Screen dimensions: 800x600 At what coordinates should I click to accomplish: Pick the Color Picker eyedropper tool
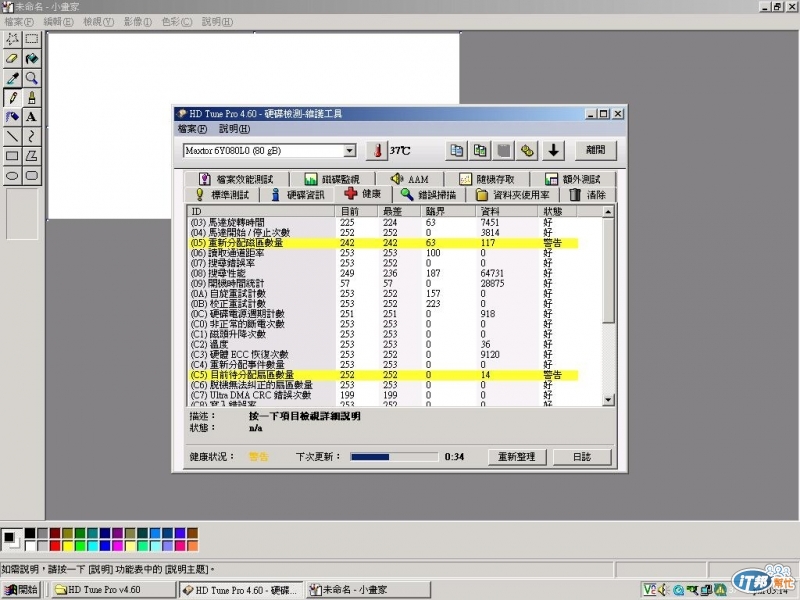click(x=12, y=78)
